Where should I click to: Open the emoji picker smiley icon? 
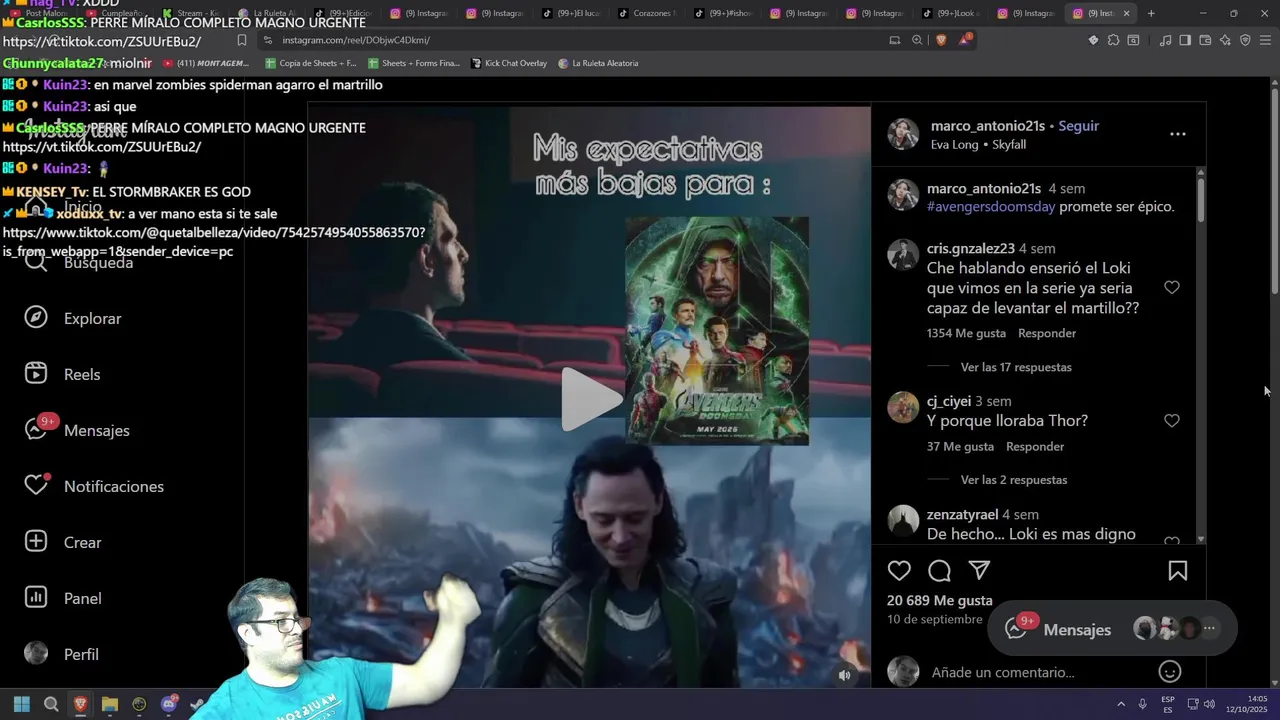point(1170,672)
